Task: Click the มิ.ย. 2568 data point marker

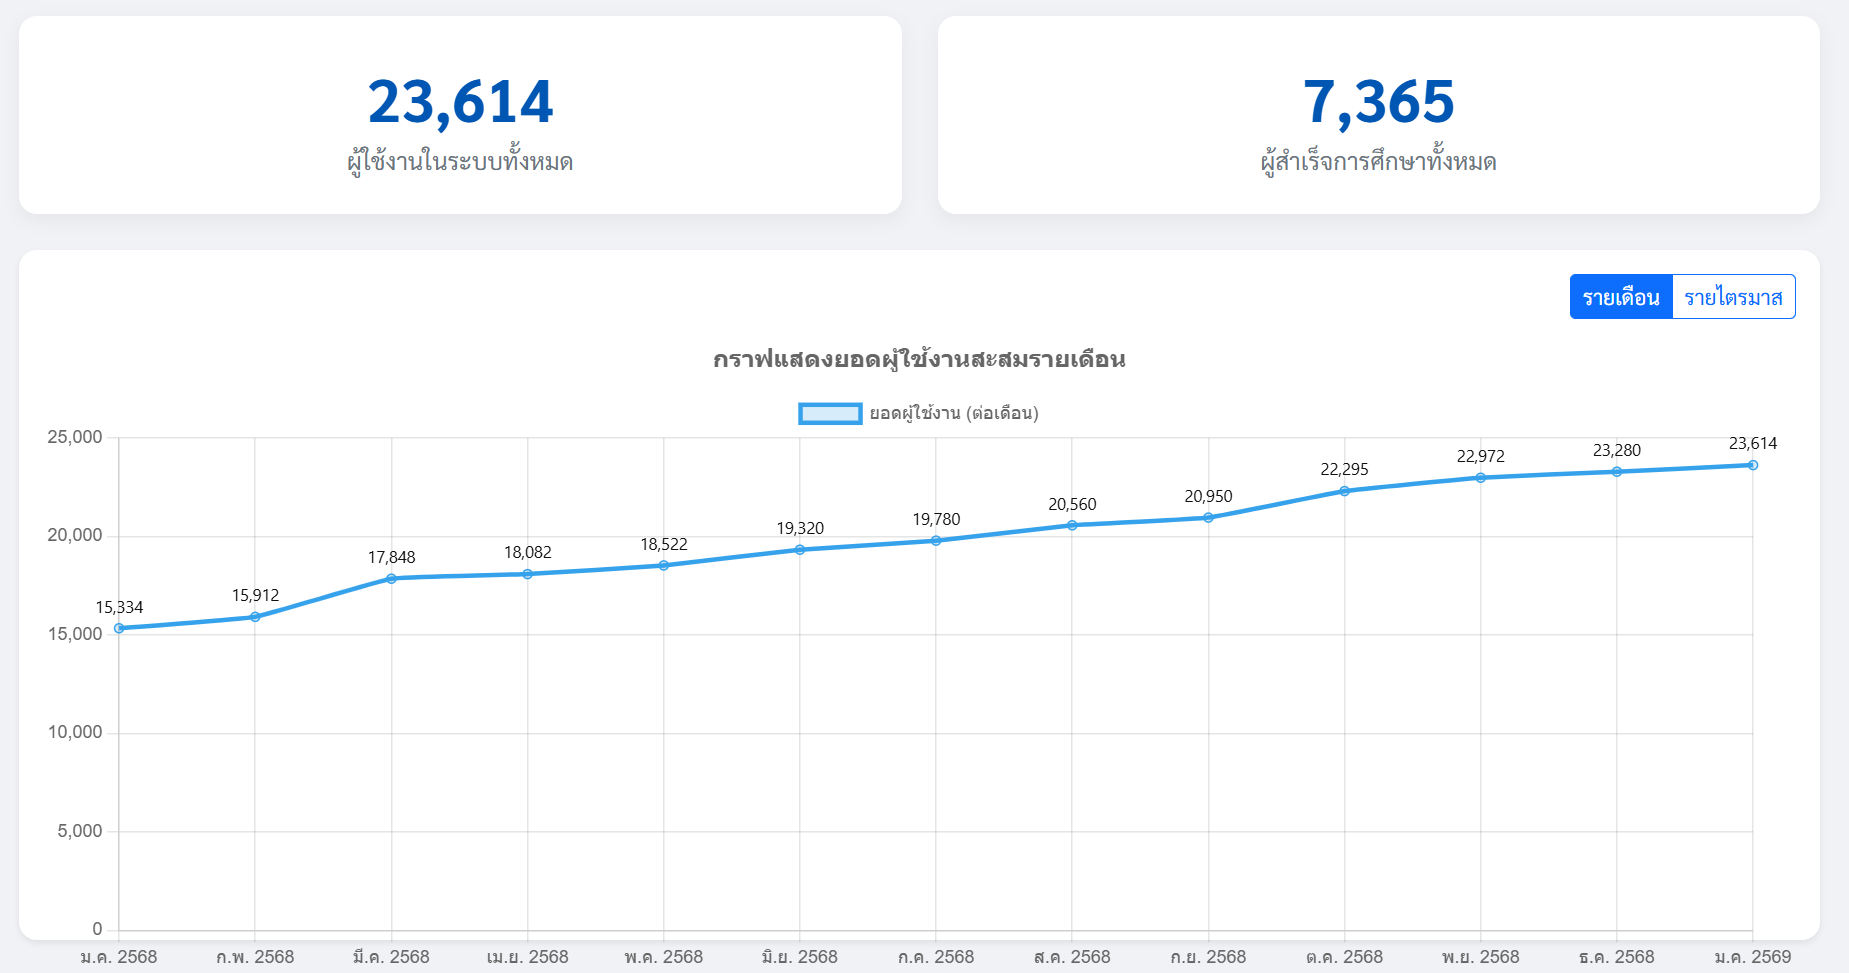Action: (x=800, y=550)
